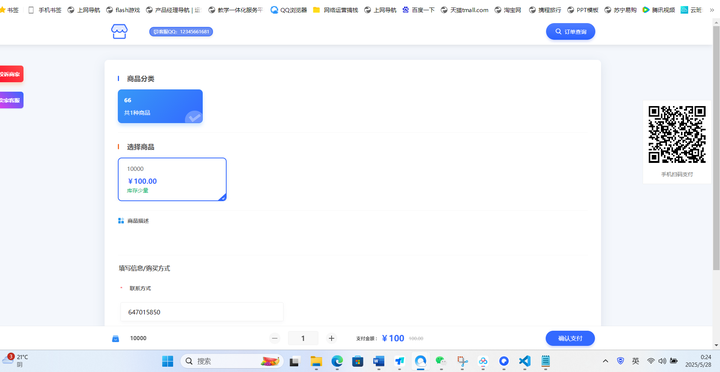This screenshot has width=720, height=372.
Task: Open Microsoft Word from the taskbar
Action: tap(379, 361)
